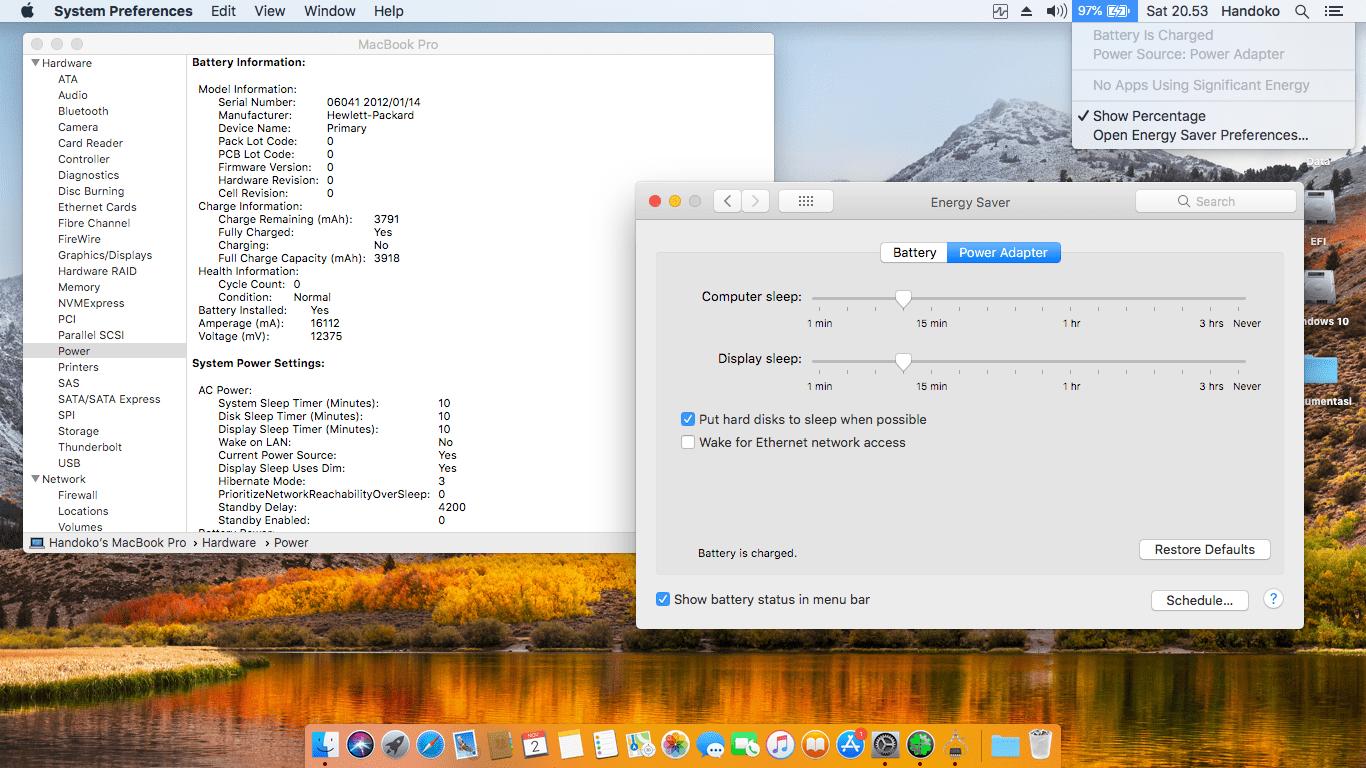The image size is (1366, 768).
Task: Choose Open Energy Saver Preferences menu item
Action: point(1200,135)
